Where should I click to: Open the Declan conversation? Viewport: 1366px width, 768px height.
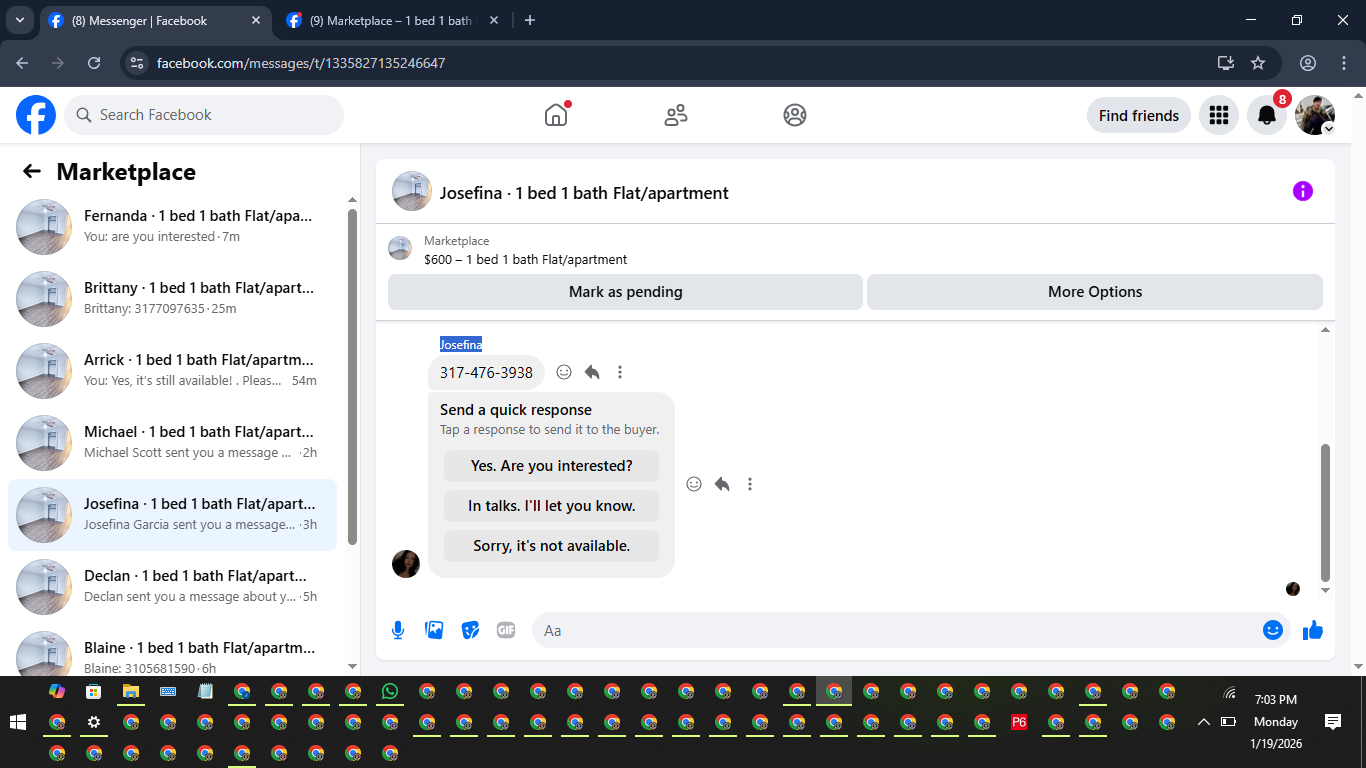[x=172, y=586]
